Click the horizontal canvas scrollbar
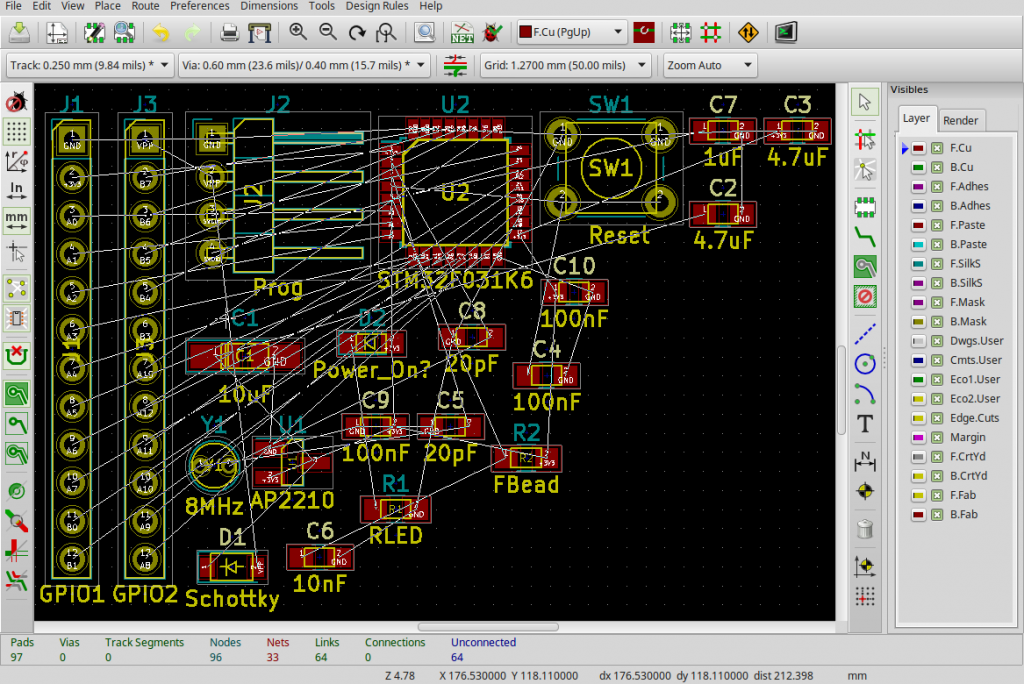Screen dimensions: 1024x684 pos(488,627)
